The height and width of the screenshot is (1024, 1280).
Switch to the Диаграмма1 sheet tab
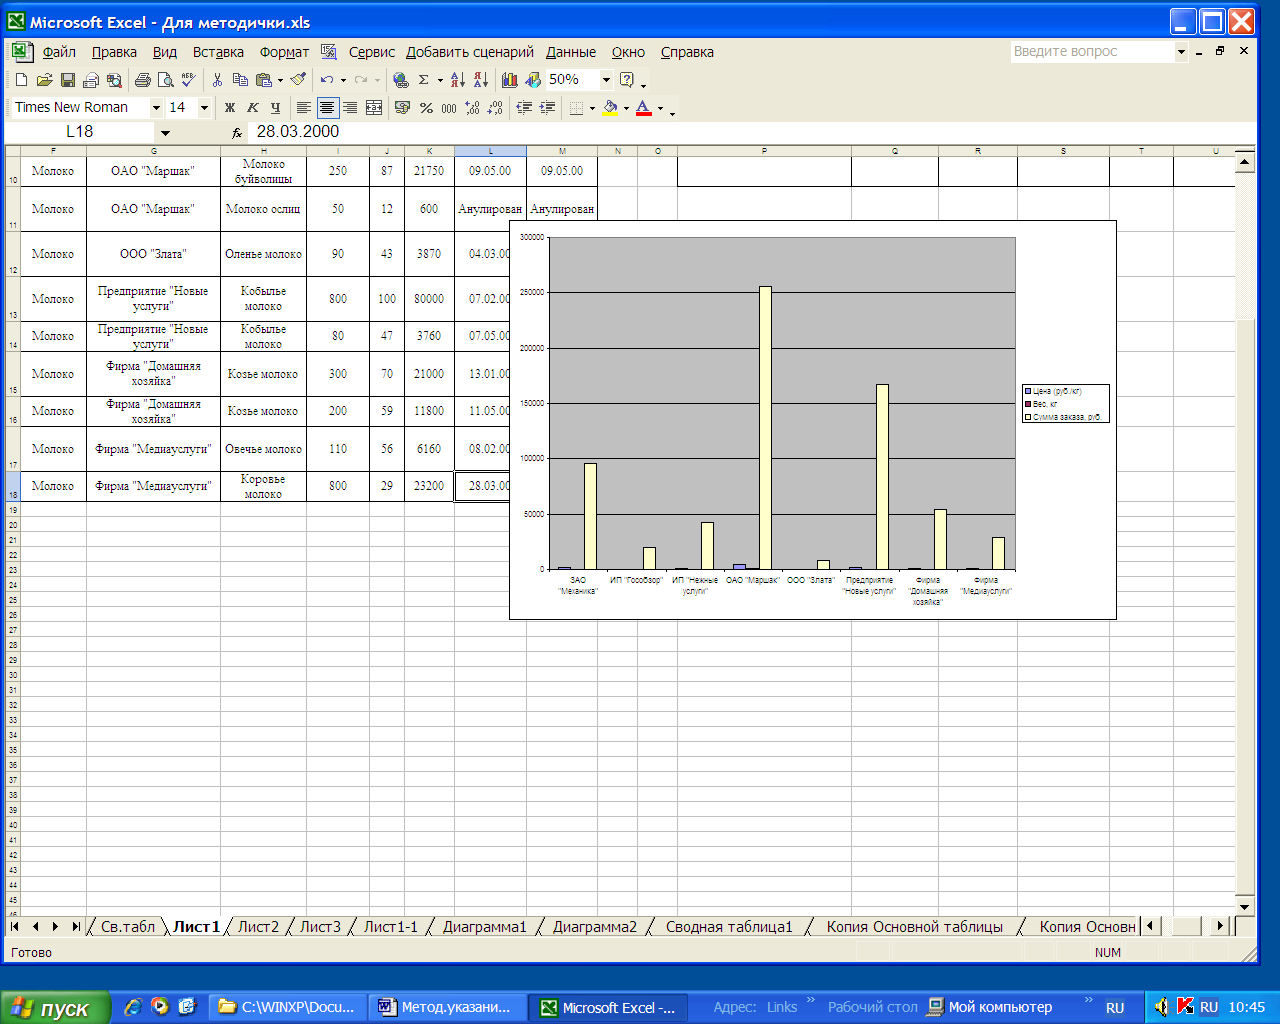(x=484, y=927)
